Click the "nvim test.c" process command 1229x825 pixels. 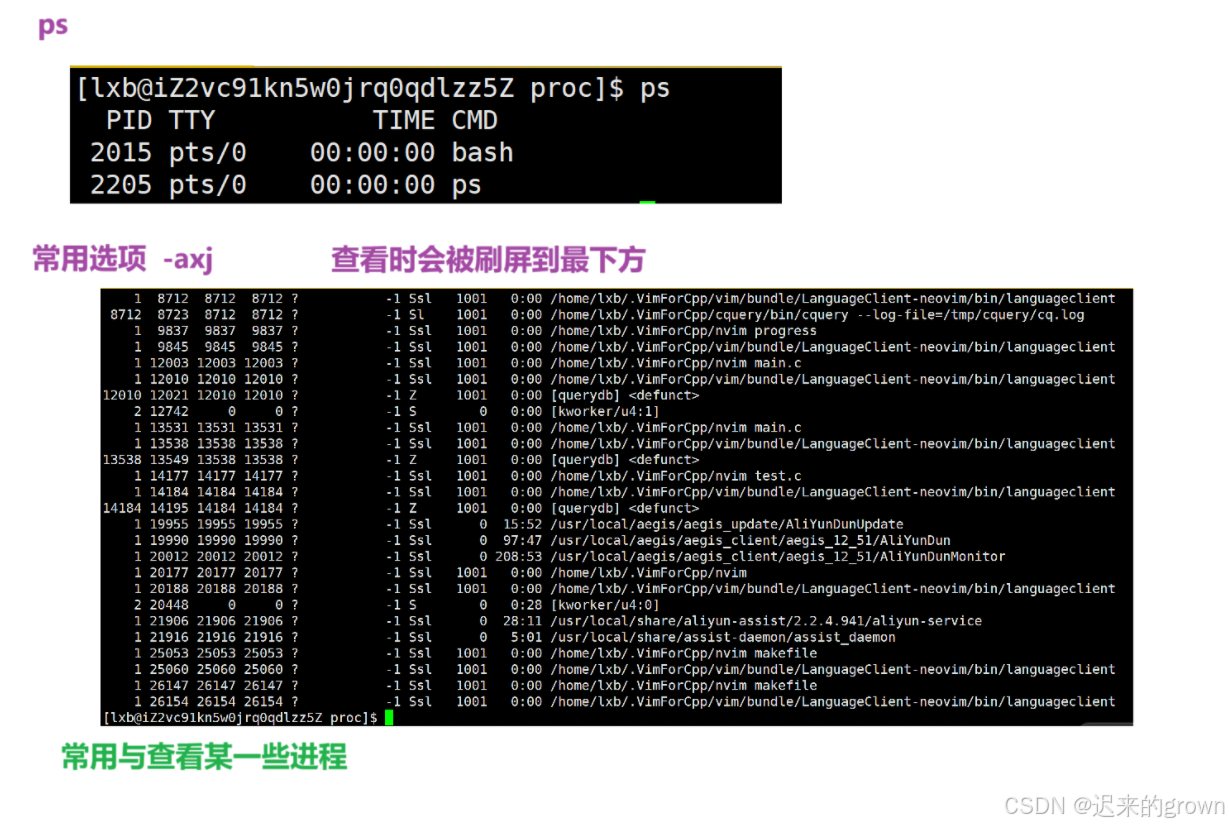[x=675, y=476]
